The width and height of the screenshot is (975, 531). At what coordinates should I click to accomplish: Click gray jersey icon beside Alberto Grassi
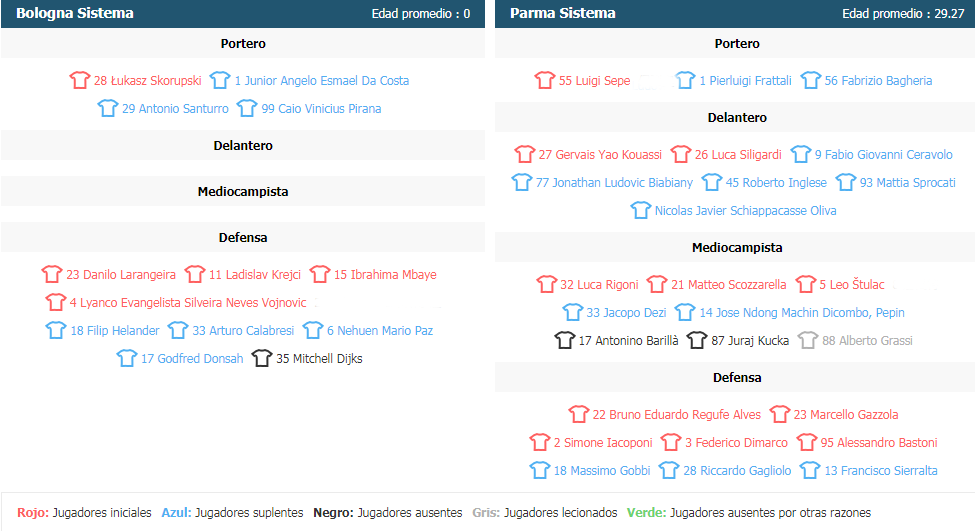coord(808,340)
